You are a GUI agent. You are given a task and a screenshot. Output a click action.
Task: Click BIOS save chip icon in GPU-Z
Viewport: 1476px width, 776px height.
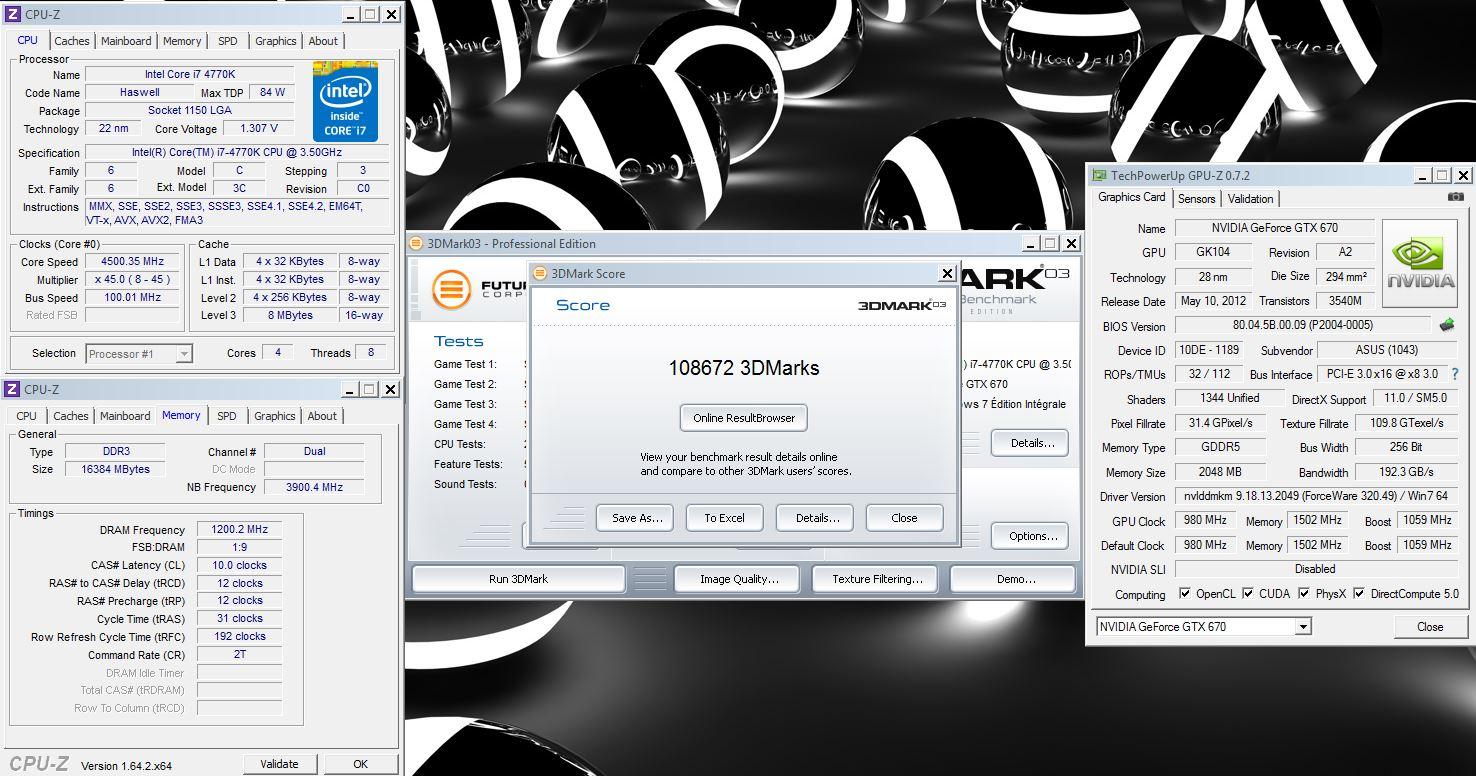(1446, 325)
